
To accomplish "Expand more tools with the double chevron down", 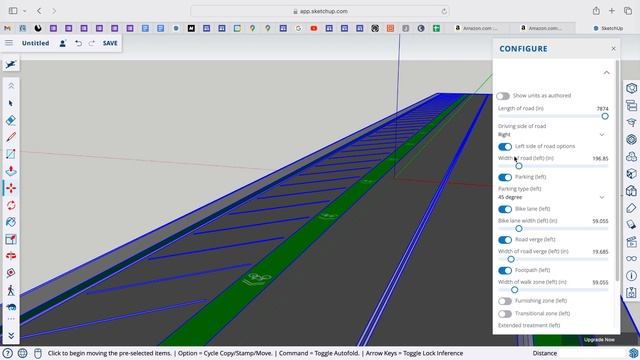I will tap(11, 336).
